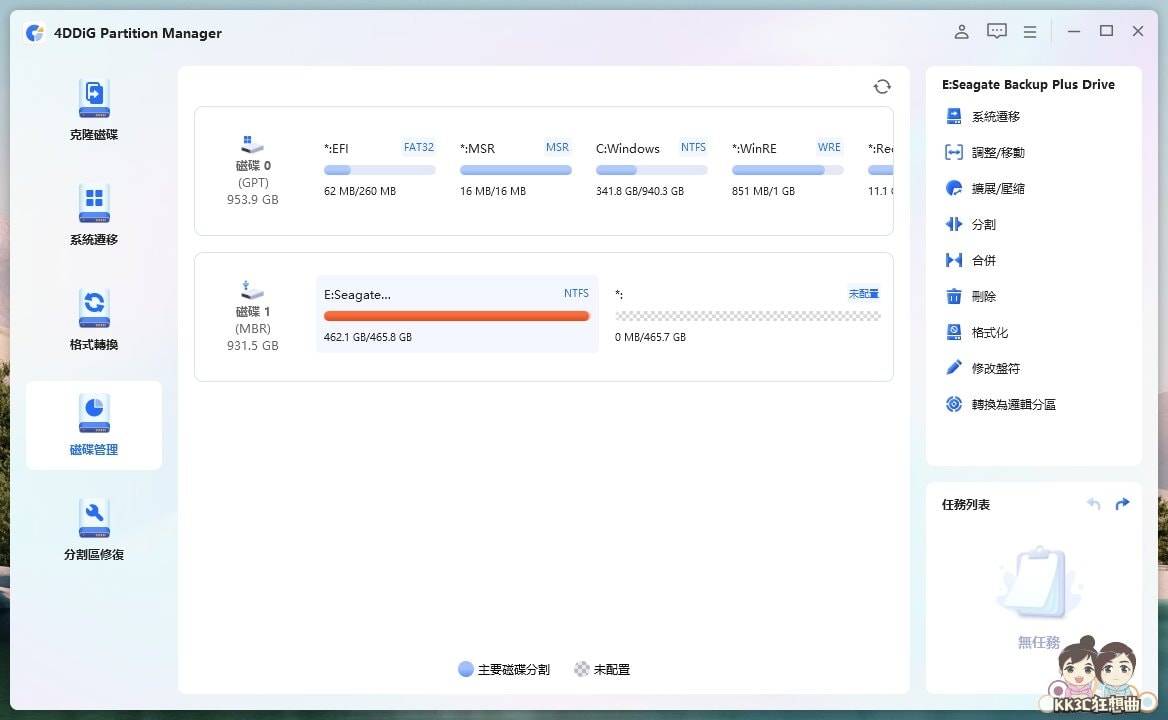
Task: Open the user account icon at top right
Action: click(x=961, y=31)
